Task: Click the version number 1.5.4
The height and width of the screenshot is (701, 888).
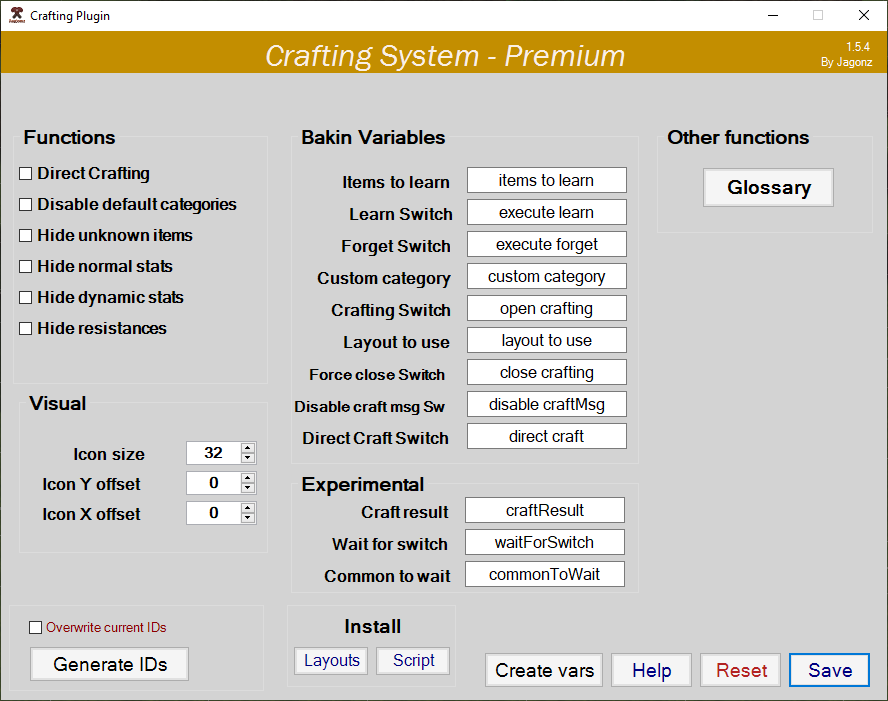Action: 858,47
